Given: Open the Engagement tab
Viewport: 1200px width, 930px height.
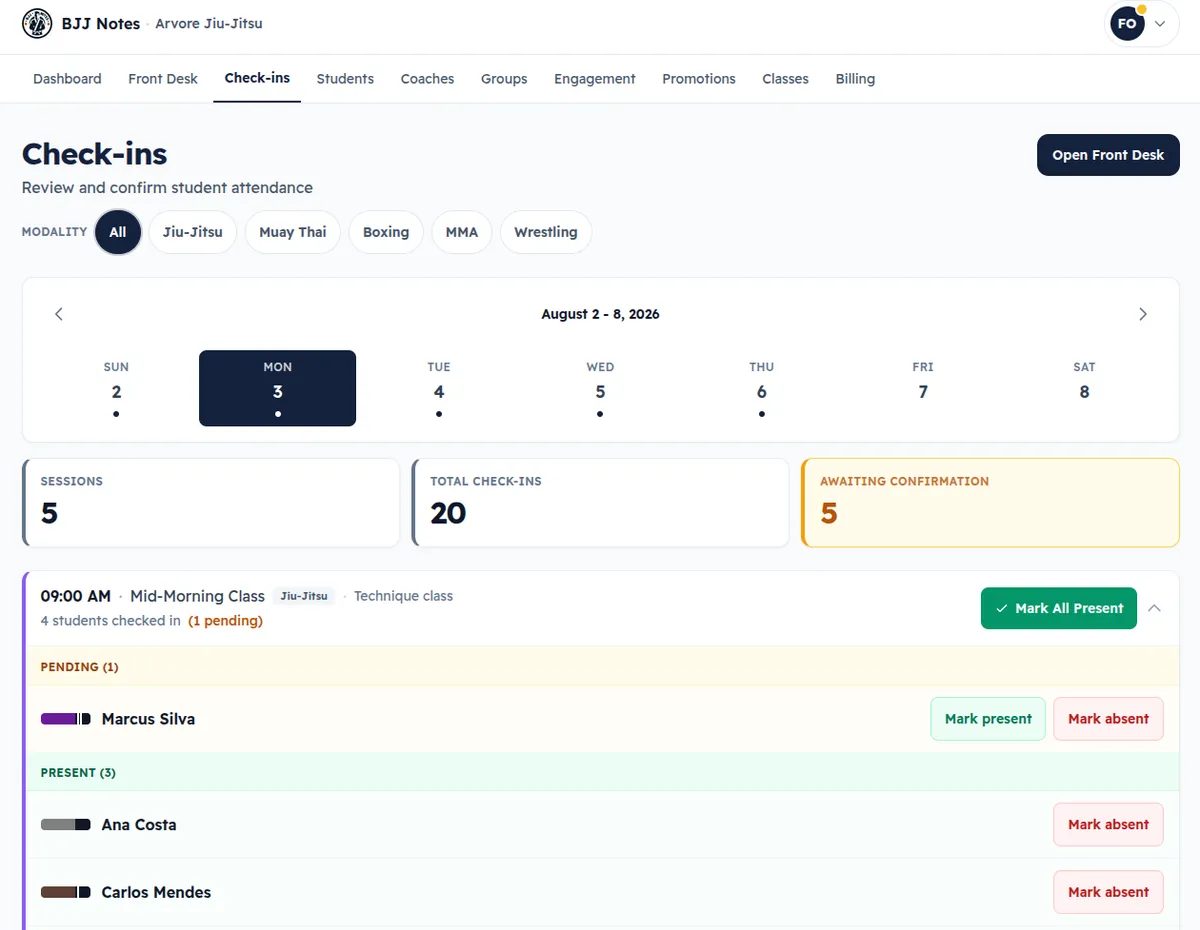Looking at the screenshot, I should click(x=595, y=79).
